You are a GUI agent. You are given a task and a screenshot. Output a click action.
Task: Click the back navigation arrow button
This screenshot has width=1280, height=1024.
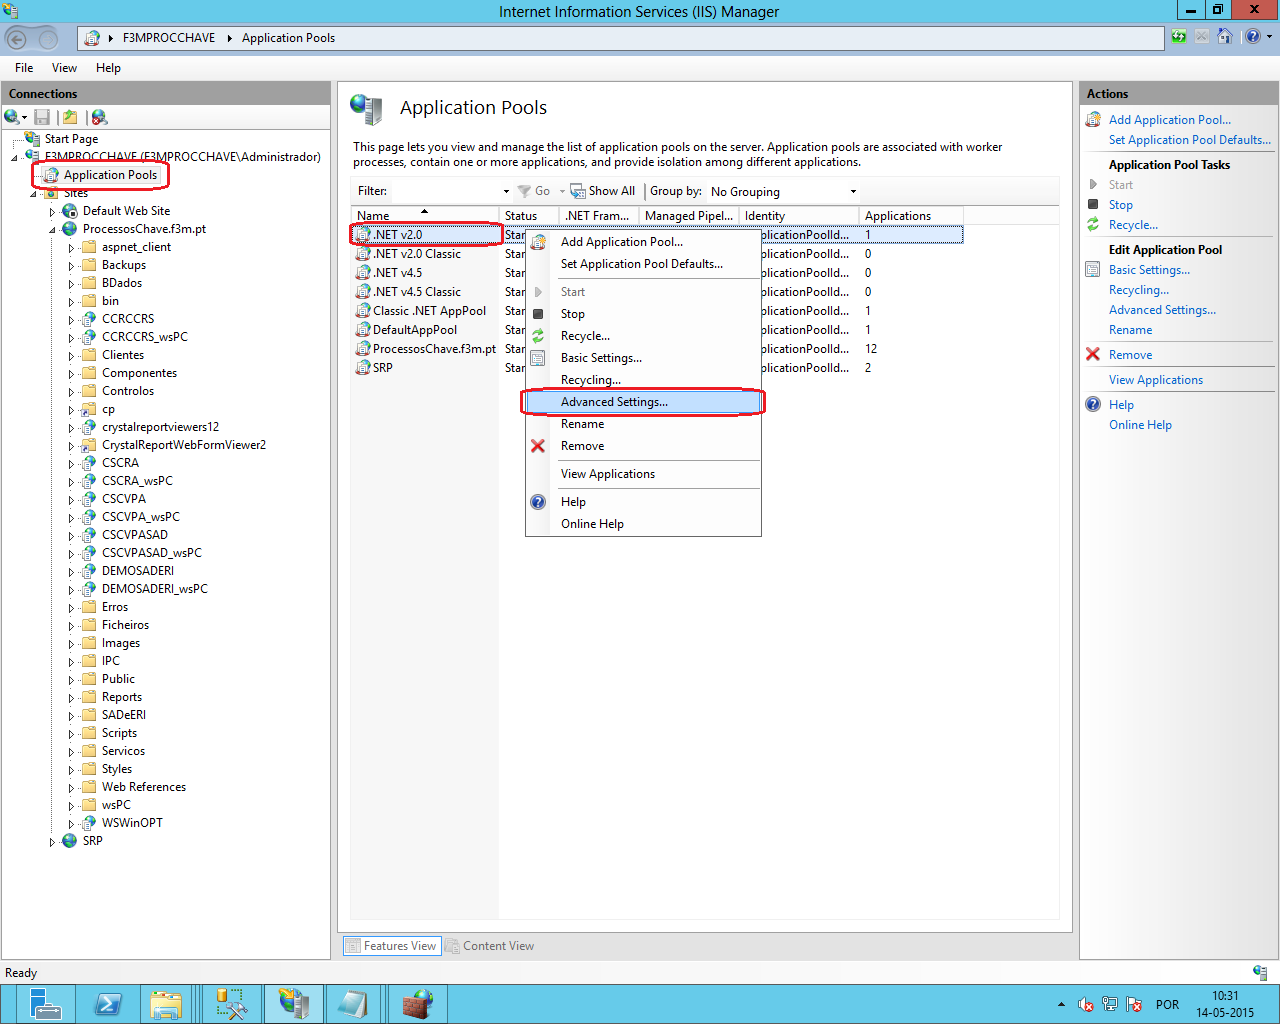click(17, 39)
